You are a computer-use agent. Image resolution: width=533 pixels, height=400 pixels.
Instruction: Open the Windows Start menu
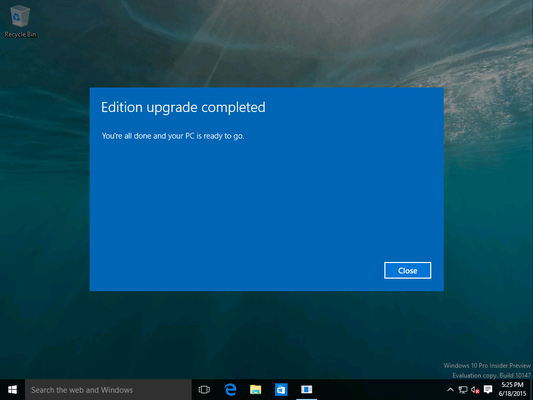(12, 390)
